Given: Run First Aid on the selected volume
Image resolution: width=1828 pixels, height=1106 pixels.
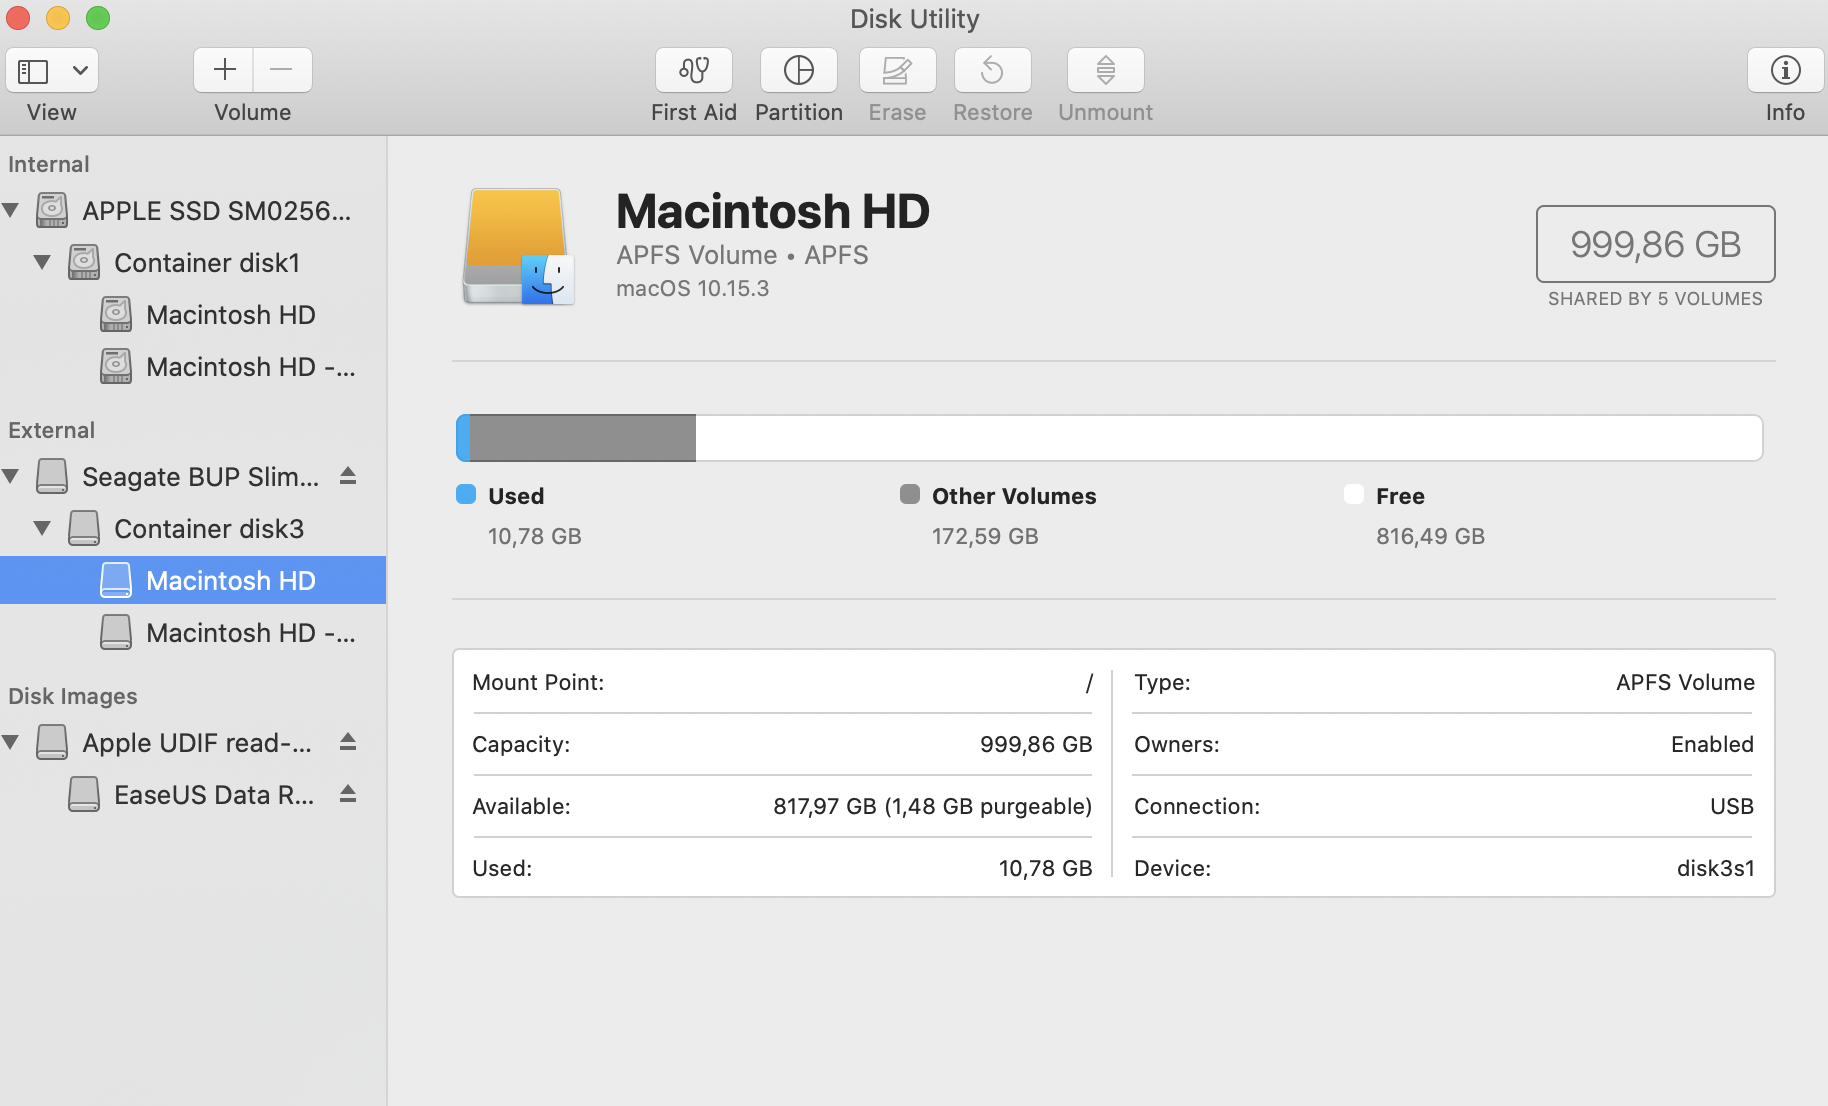Looking at the screenshot, I should (693, 70).
